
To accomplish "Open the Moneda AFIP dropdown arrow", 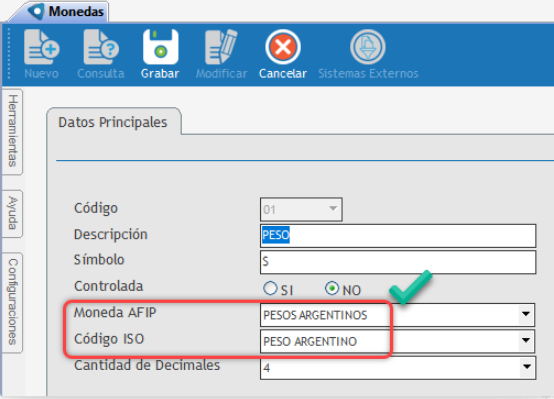I will [526, 314].
